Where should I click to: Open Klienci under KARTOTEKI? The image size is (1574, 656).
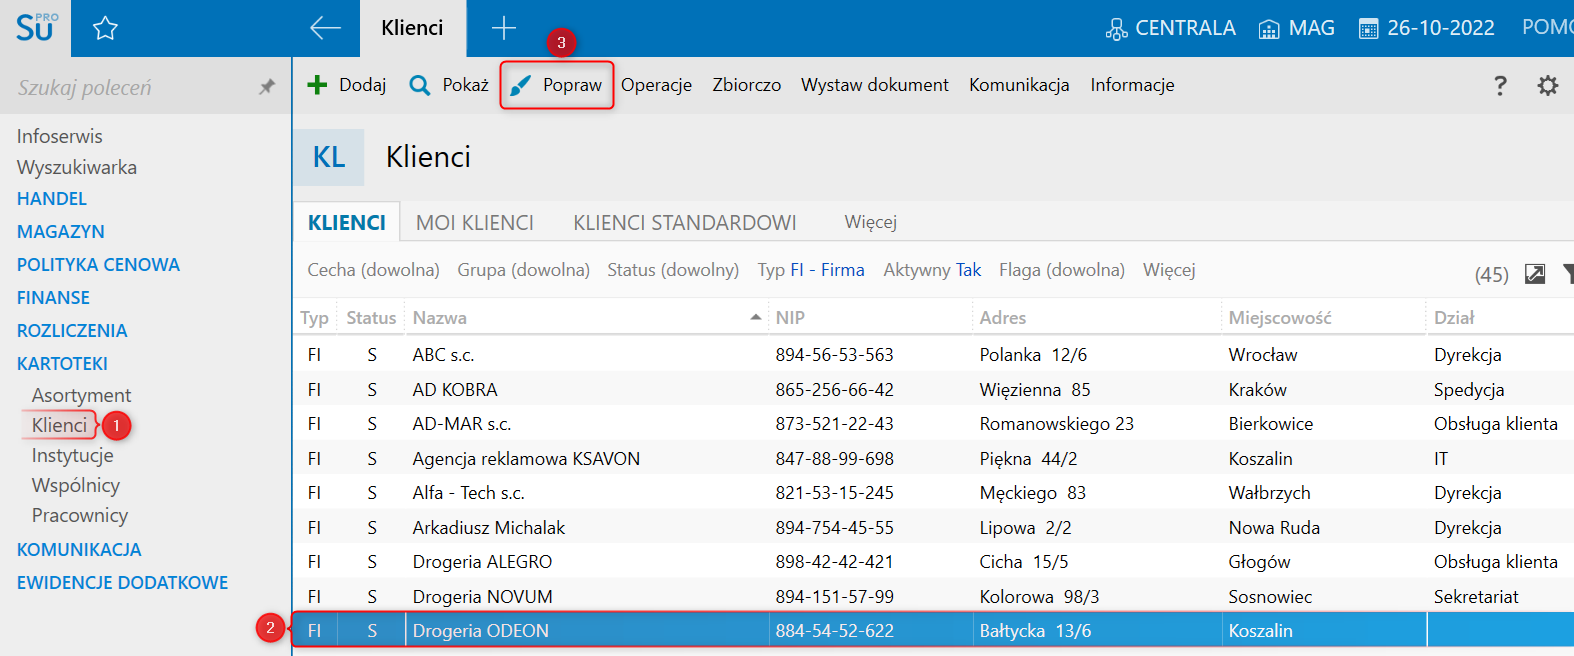click(x=59, y=425)
